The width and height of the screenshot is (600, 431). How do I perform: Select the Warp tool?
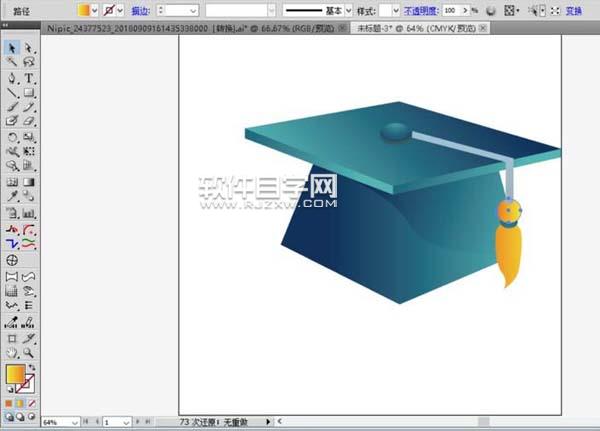pos(12,152)
